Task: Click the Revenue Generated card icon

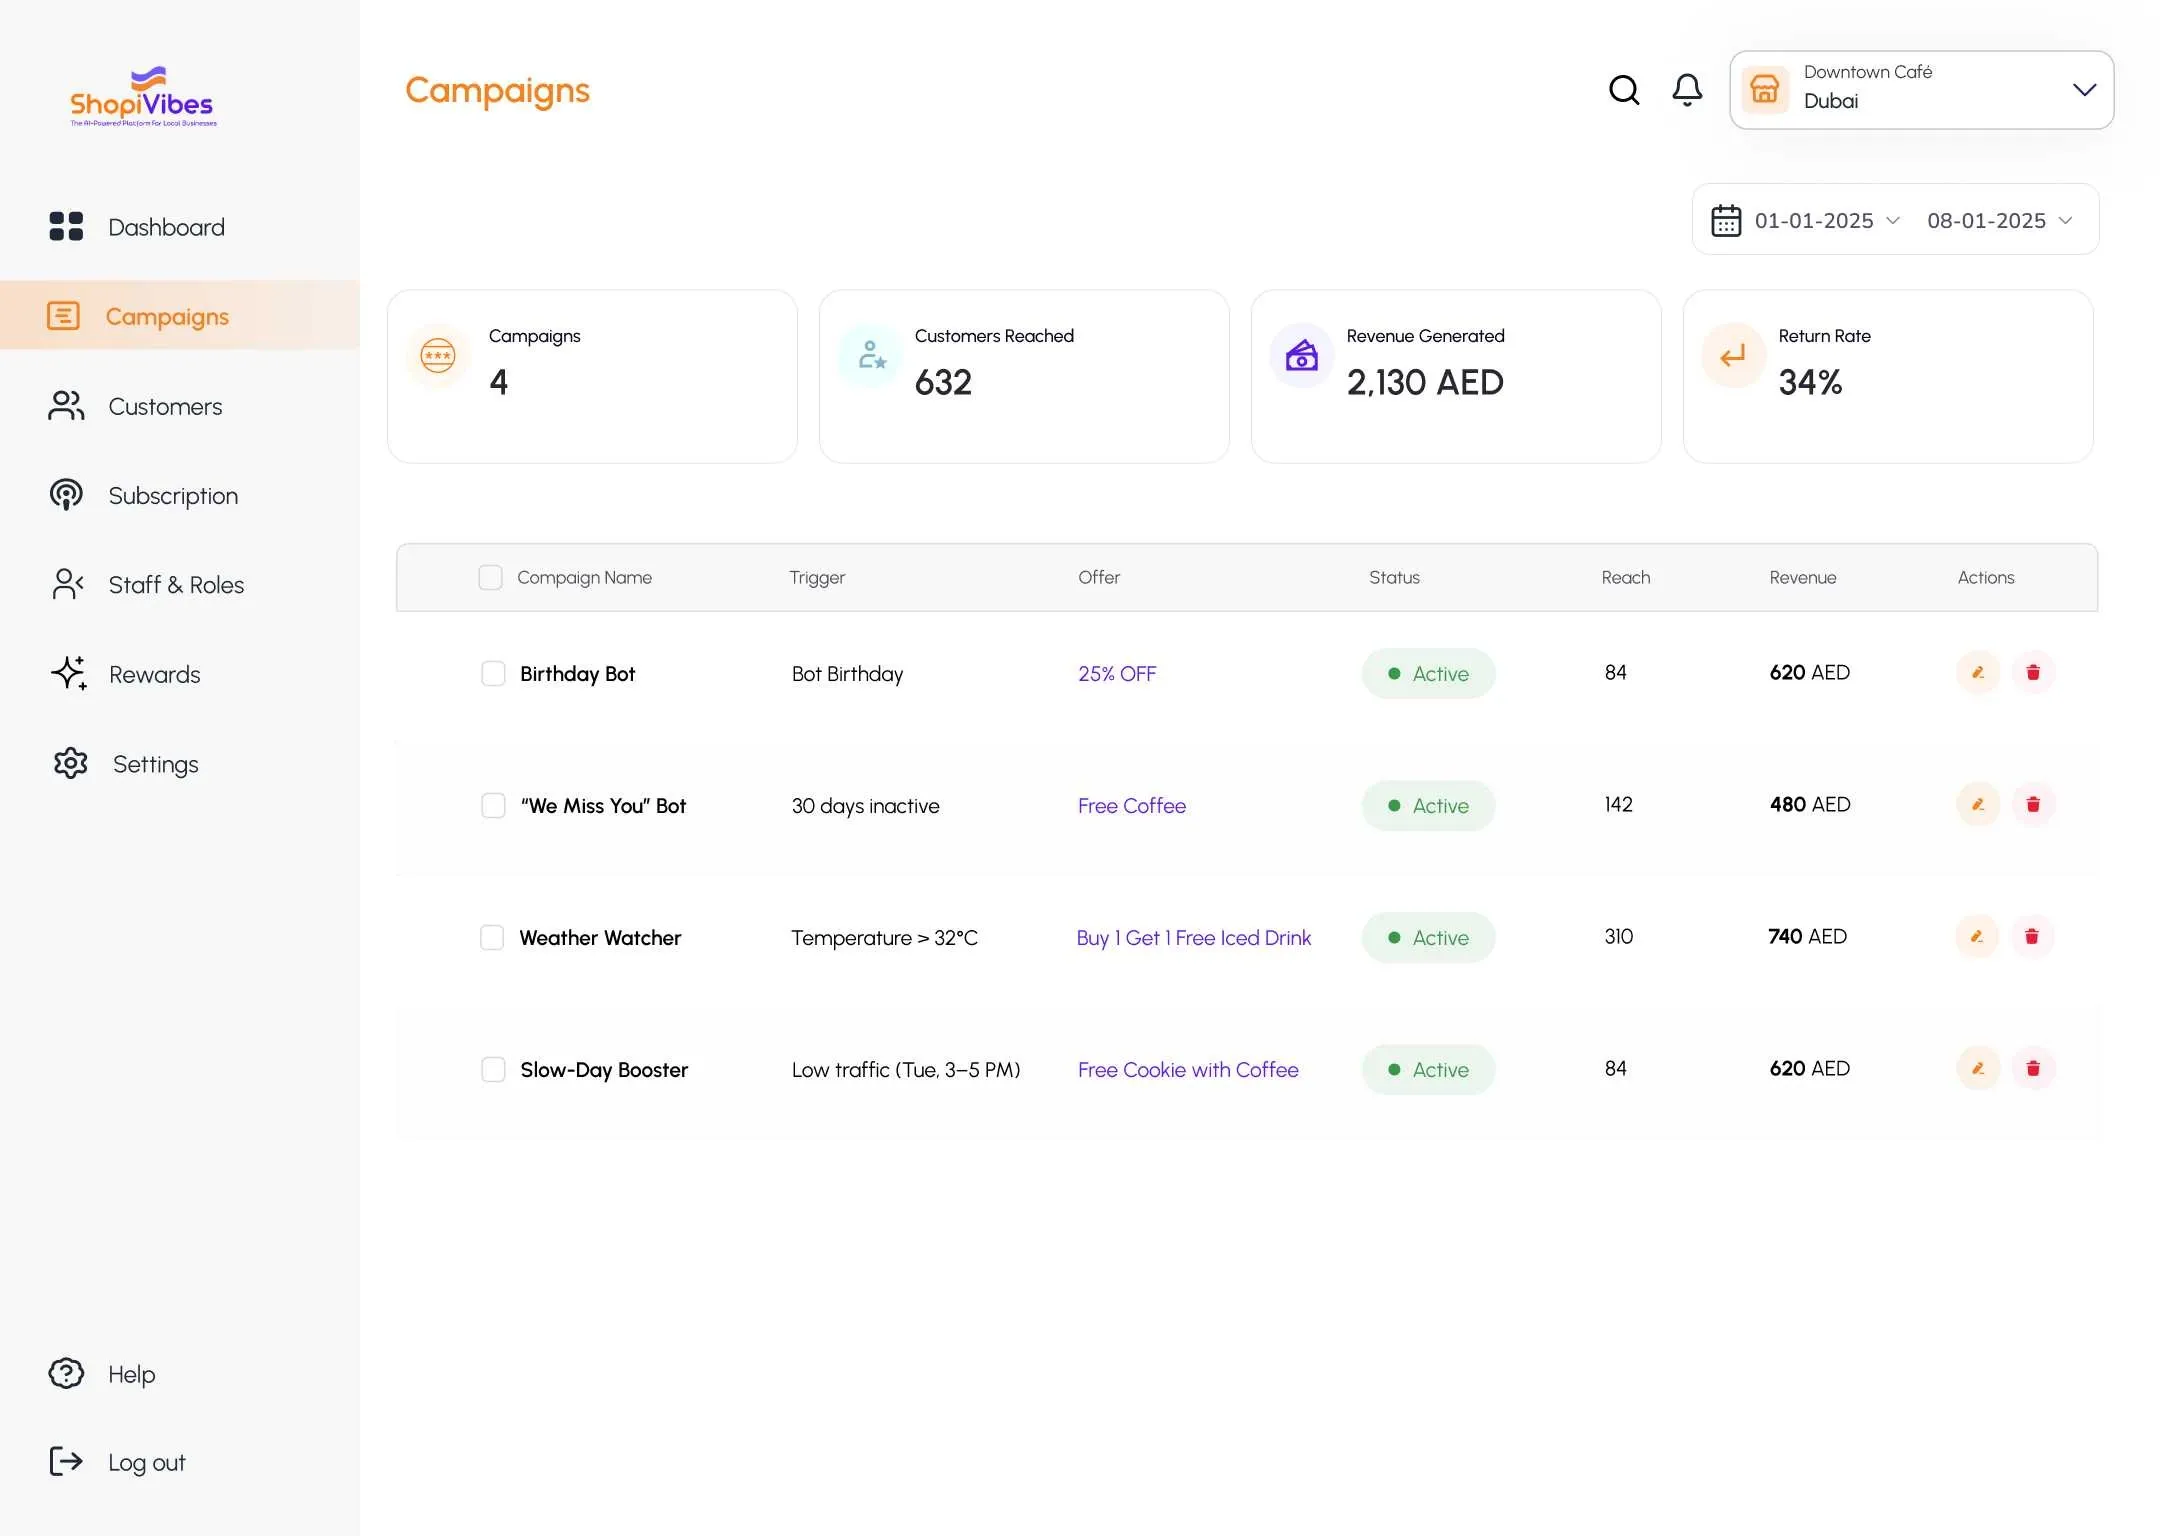Action: point(1302,355)
